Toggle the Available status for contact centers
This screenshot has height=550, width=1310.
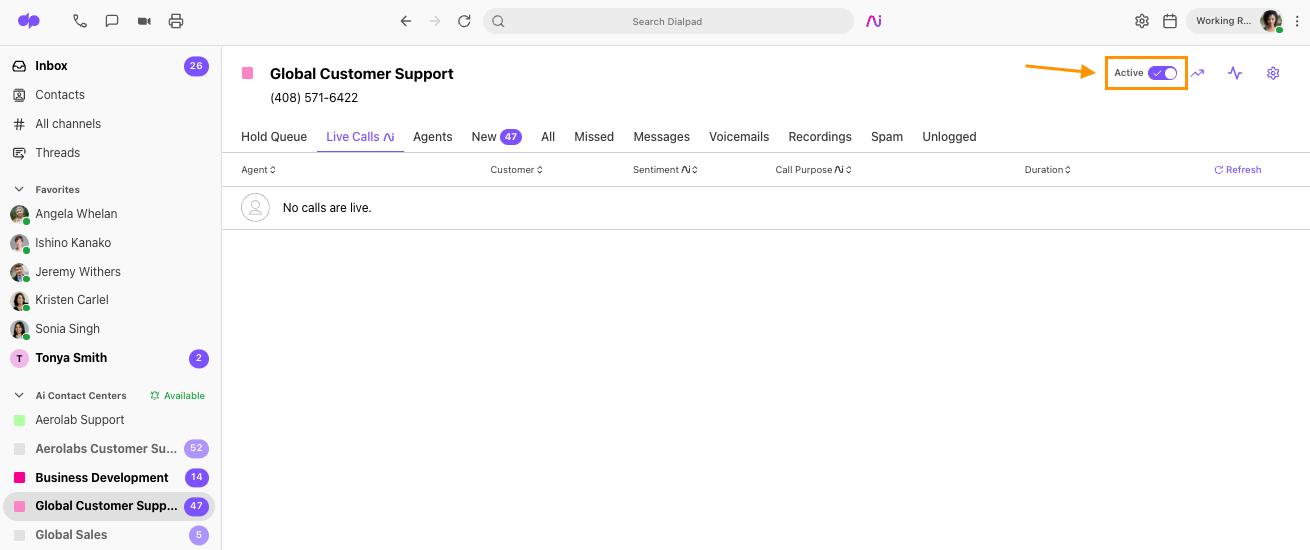click(177, 396)
